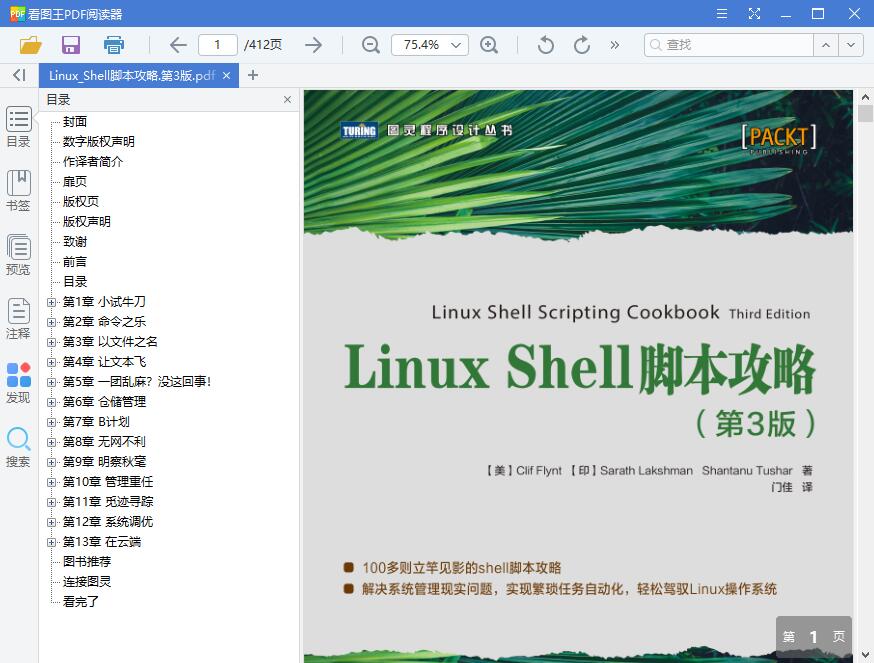874x663 pixels.
Task: Jump to 目录 entry in the outline tree
Action: point(75,282)
